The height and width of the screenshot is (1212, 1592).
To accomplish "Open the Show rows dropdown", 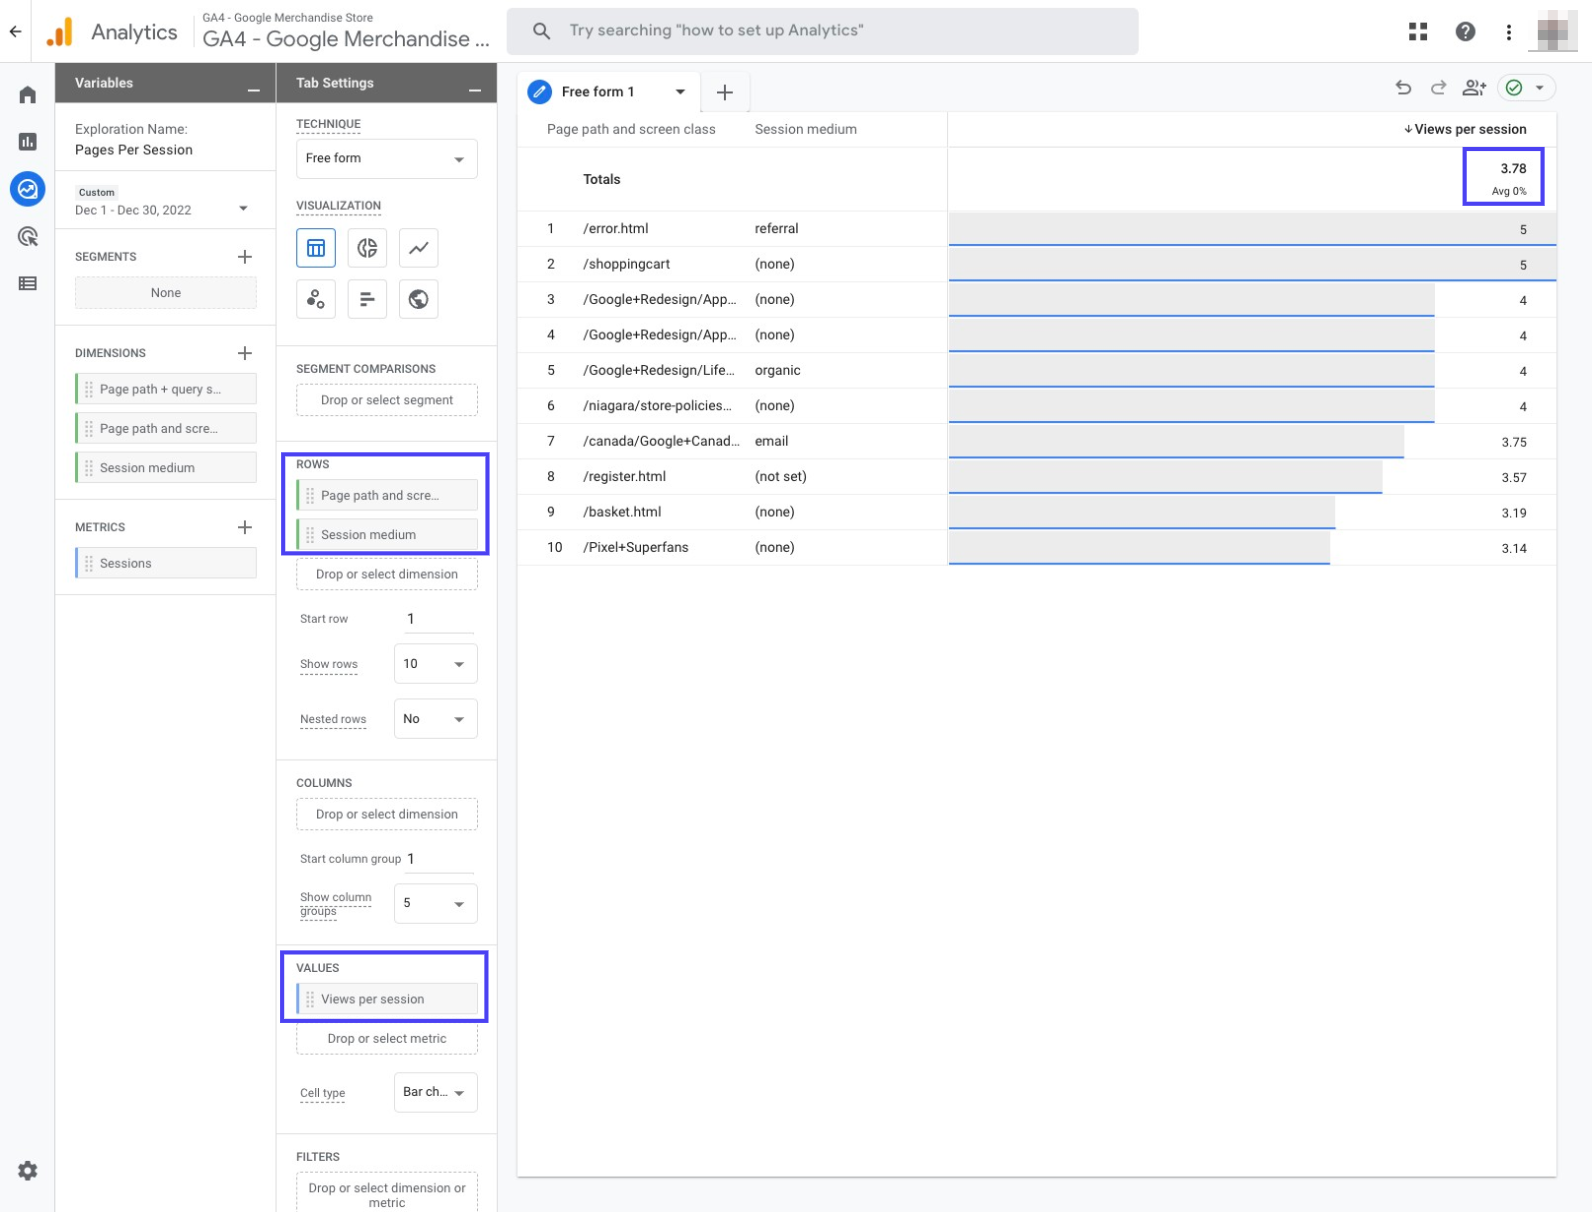I will (x=435, y=664).
